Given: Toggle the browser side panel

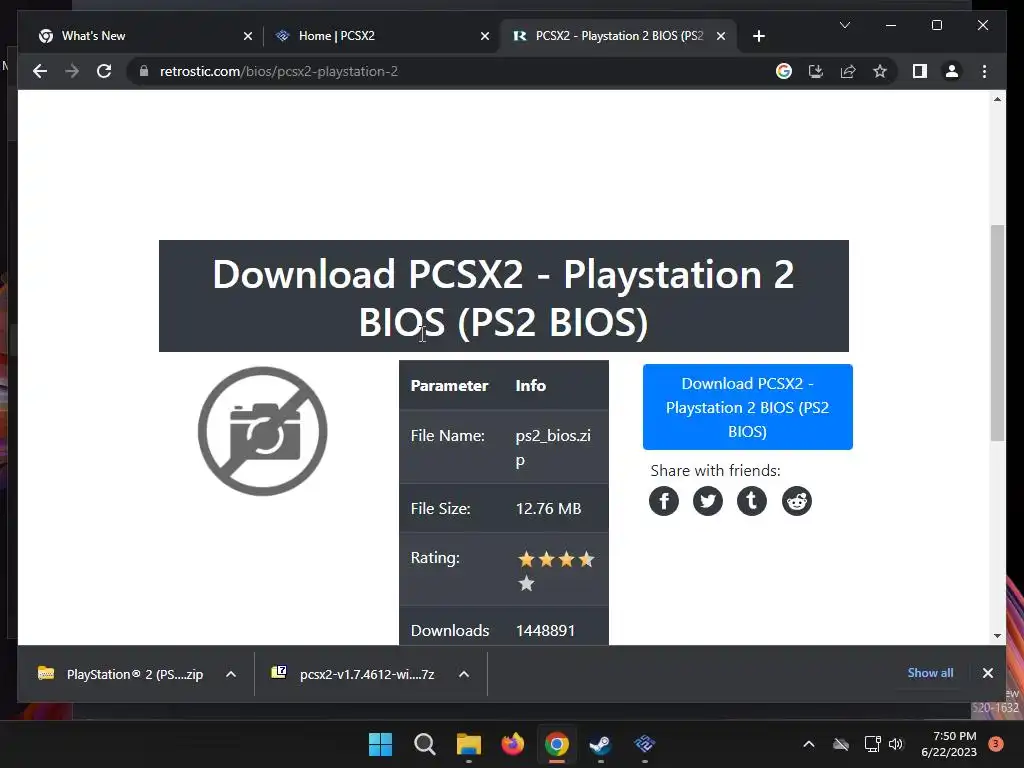Looking at the screenshot, I should [920, 71].
